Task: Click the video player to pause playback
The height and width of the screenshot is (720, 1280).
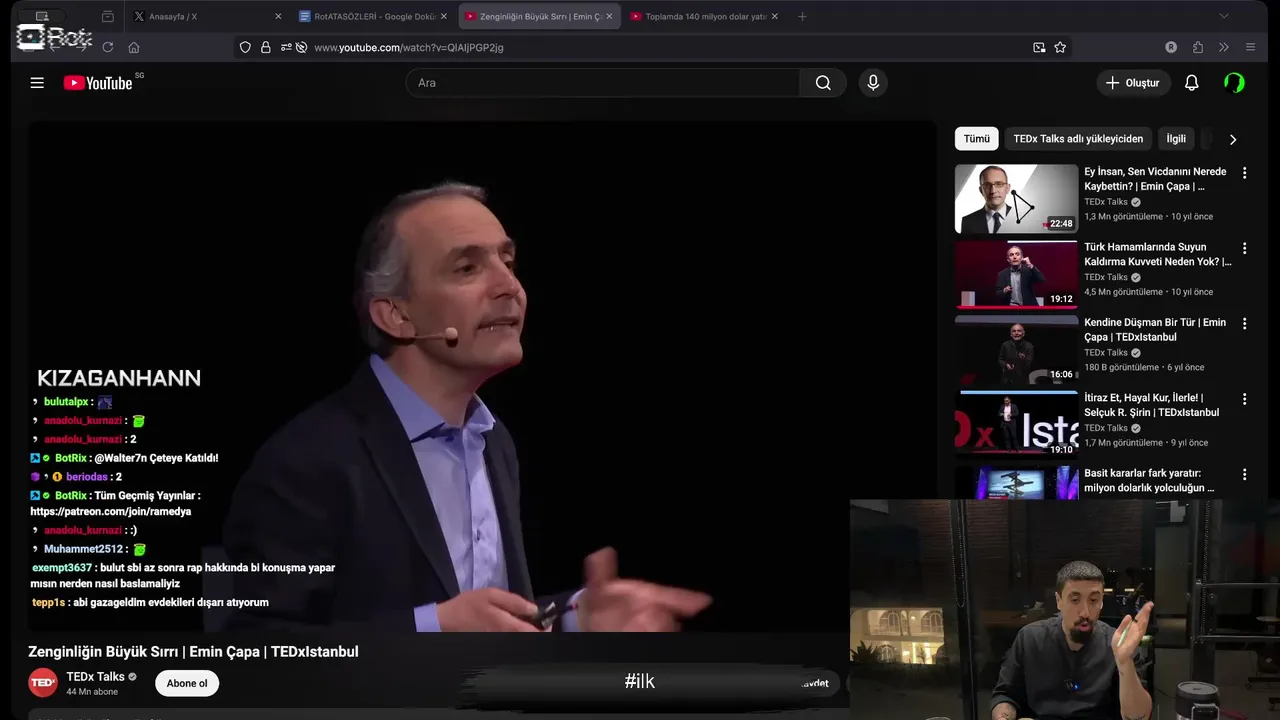Action: click(482, 377)
